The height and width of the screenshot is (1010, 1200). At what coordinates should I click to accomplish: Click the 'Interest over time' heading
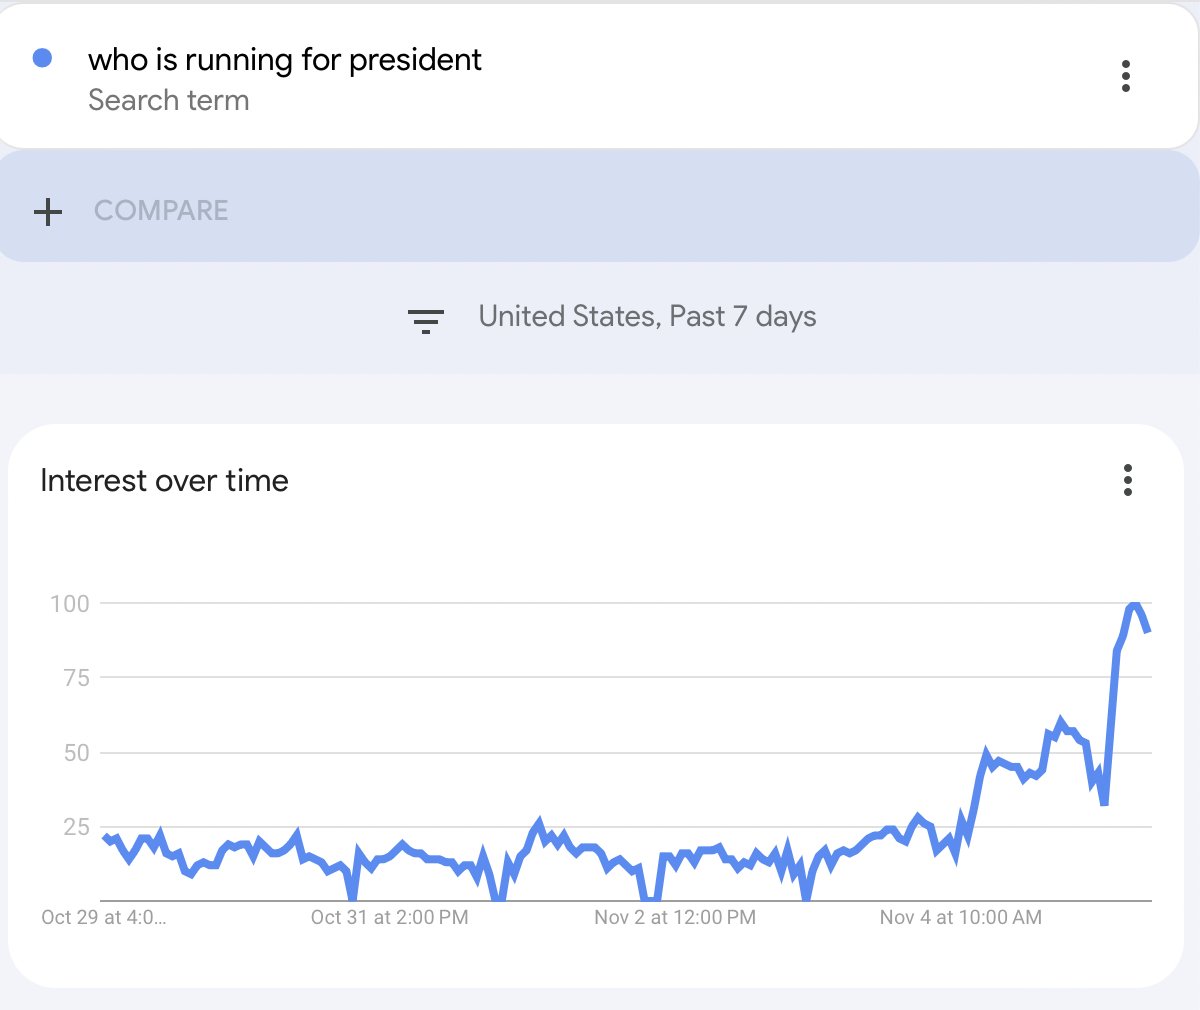[164, 481]
